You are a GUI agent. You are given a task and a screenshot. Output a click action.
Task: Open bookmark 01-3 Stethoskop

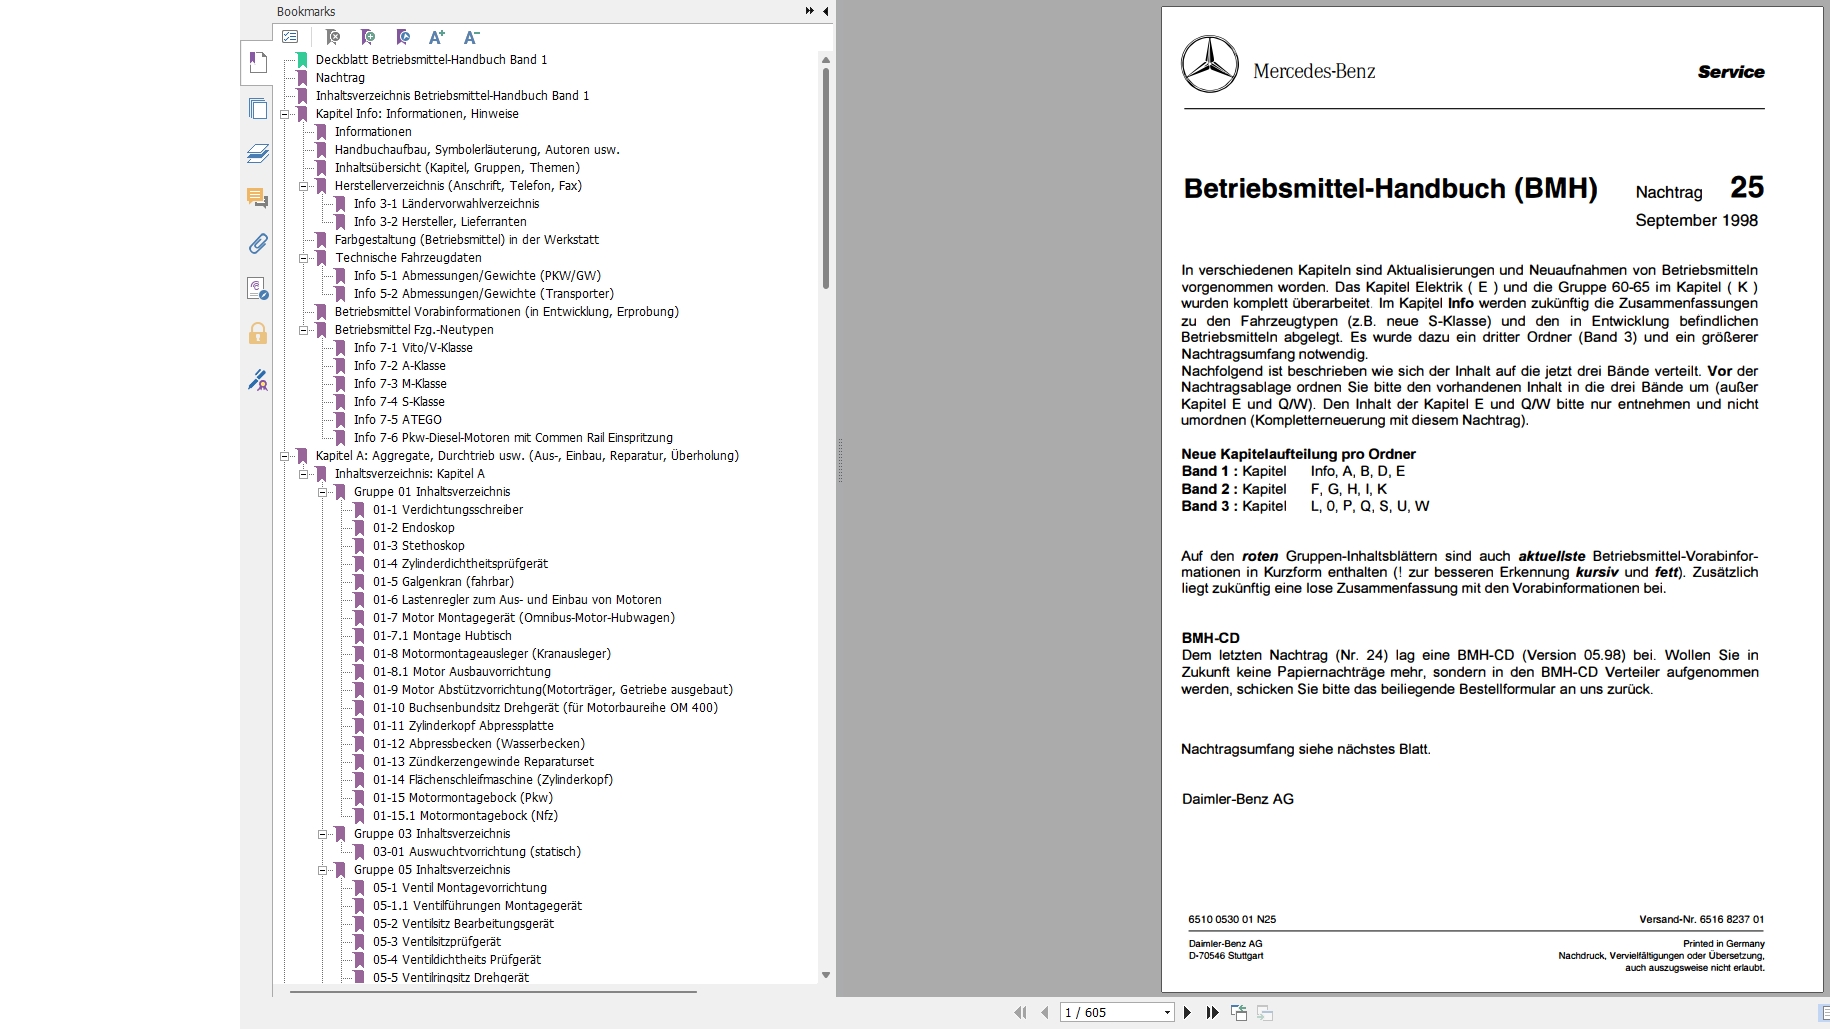[x=418, y=546]
